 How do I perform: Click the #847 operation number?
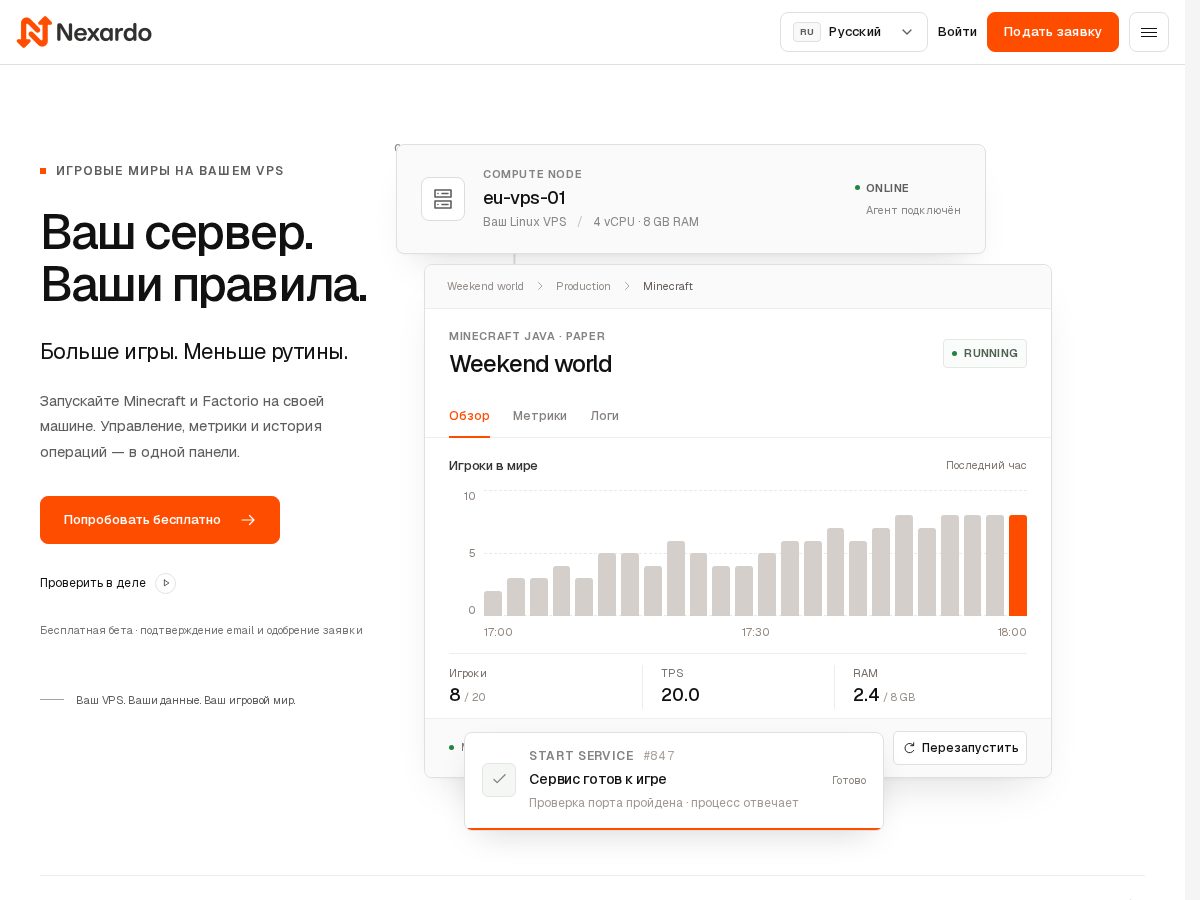point(659,756)
